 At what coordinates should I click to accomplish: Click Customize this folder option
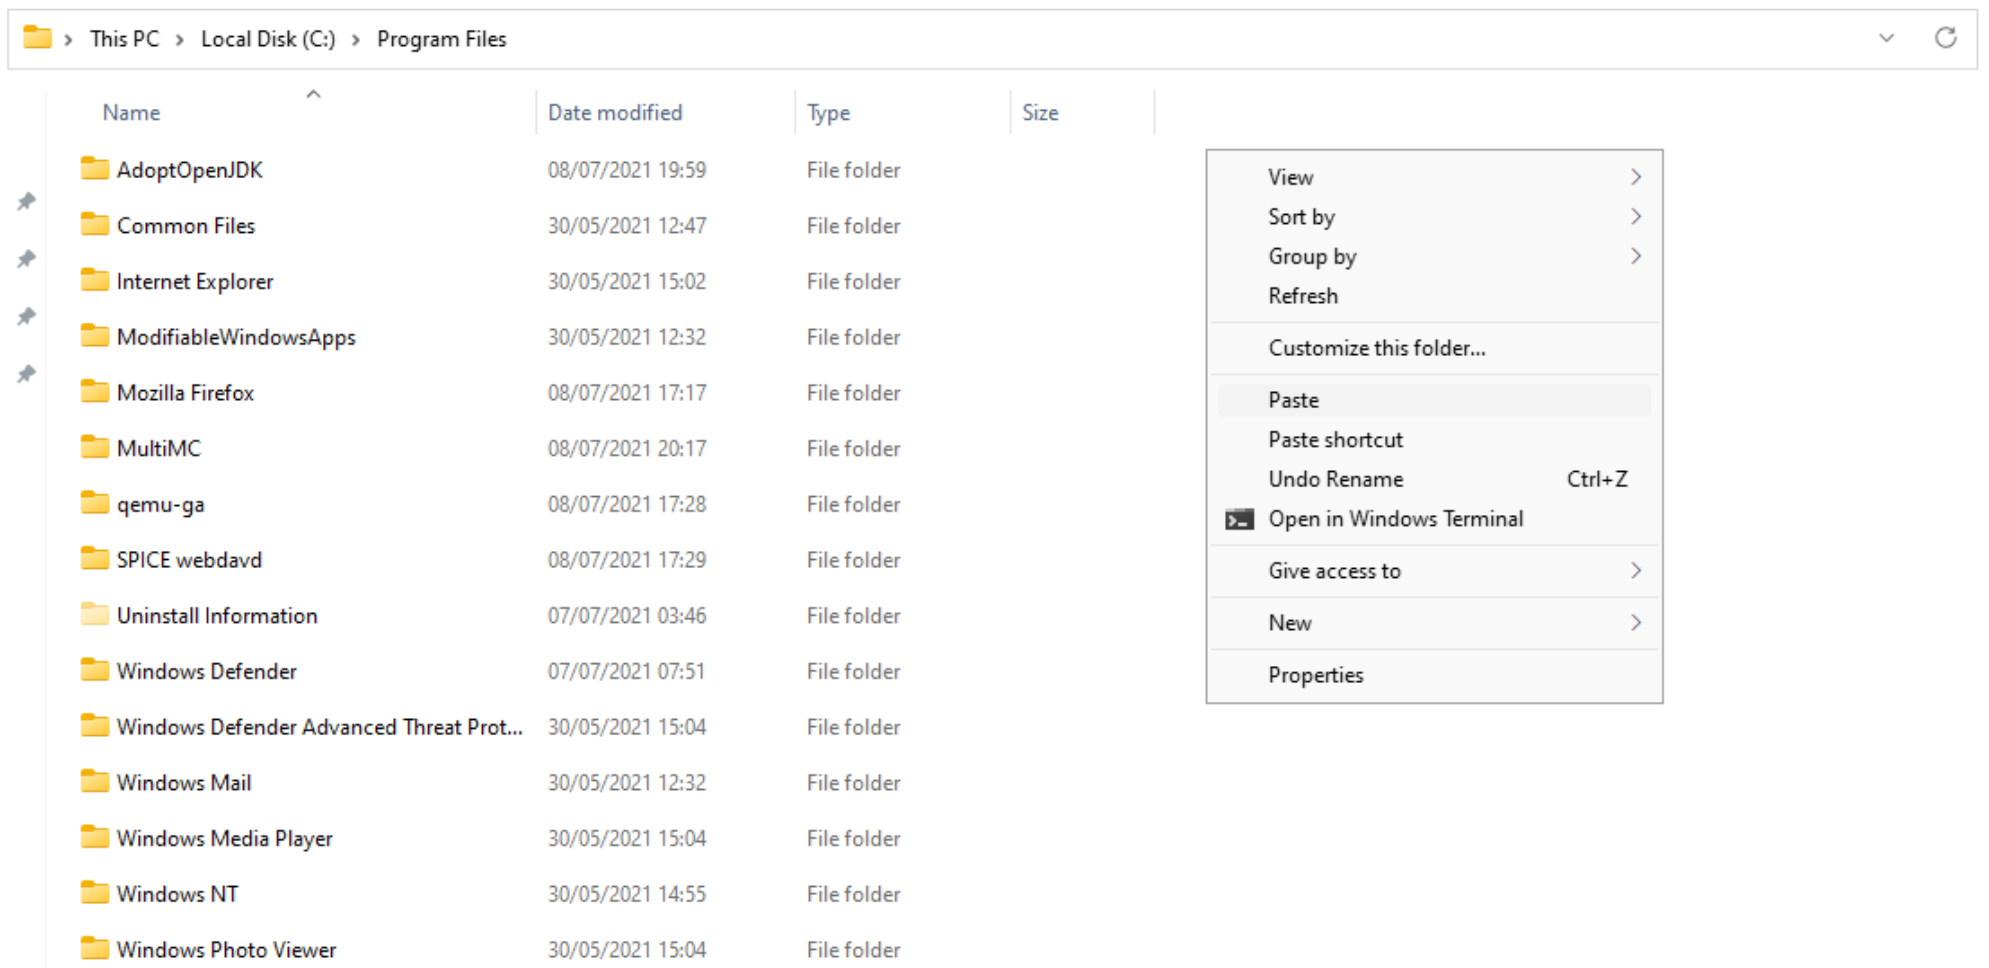click(x=1376, y=348)
